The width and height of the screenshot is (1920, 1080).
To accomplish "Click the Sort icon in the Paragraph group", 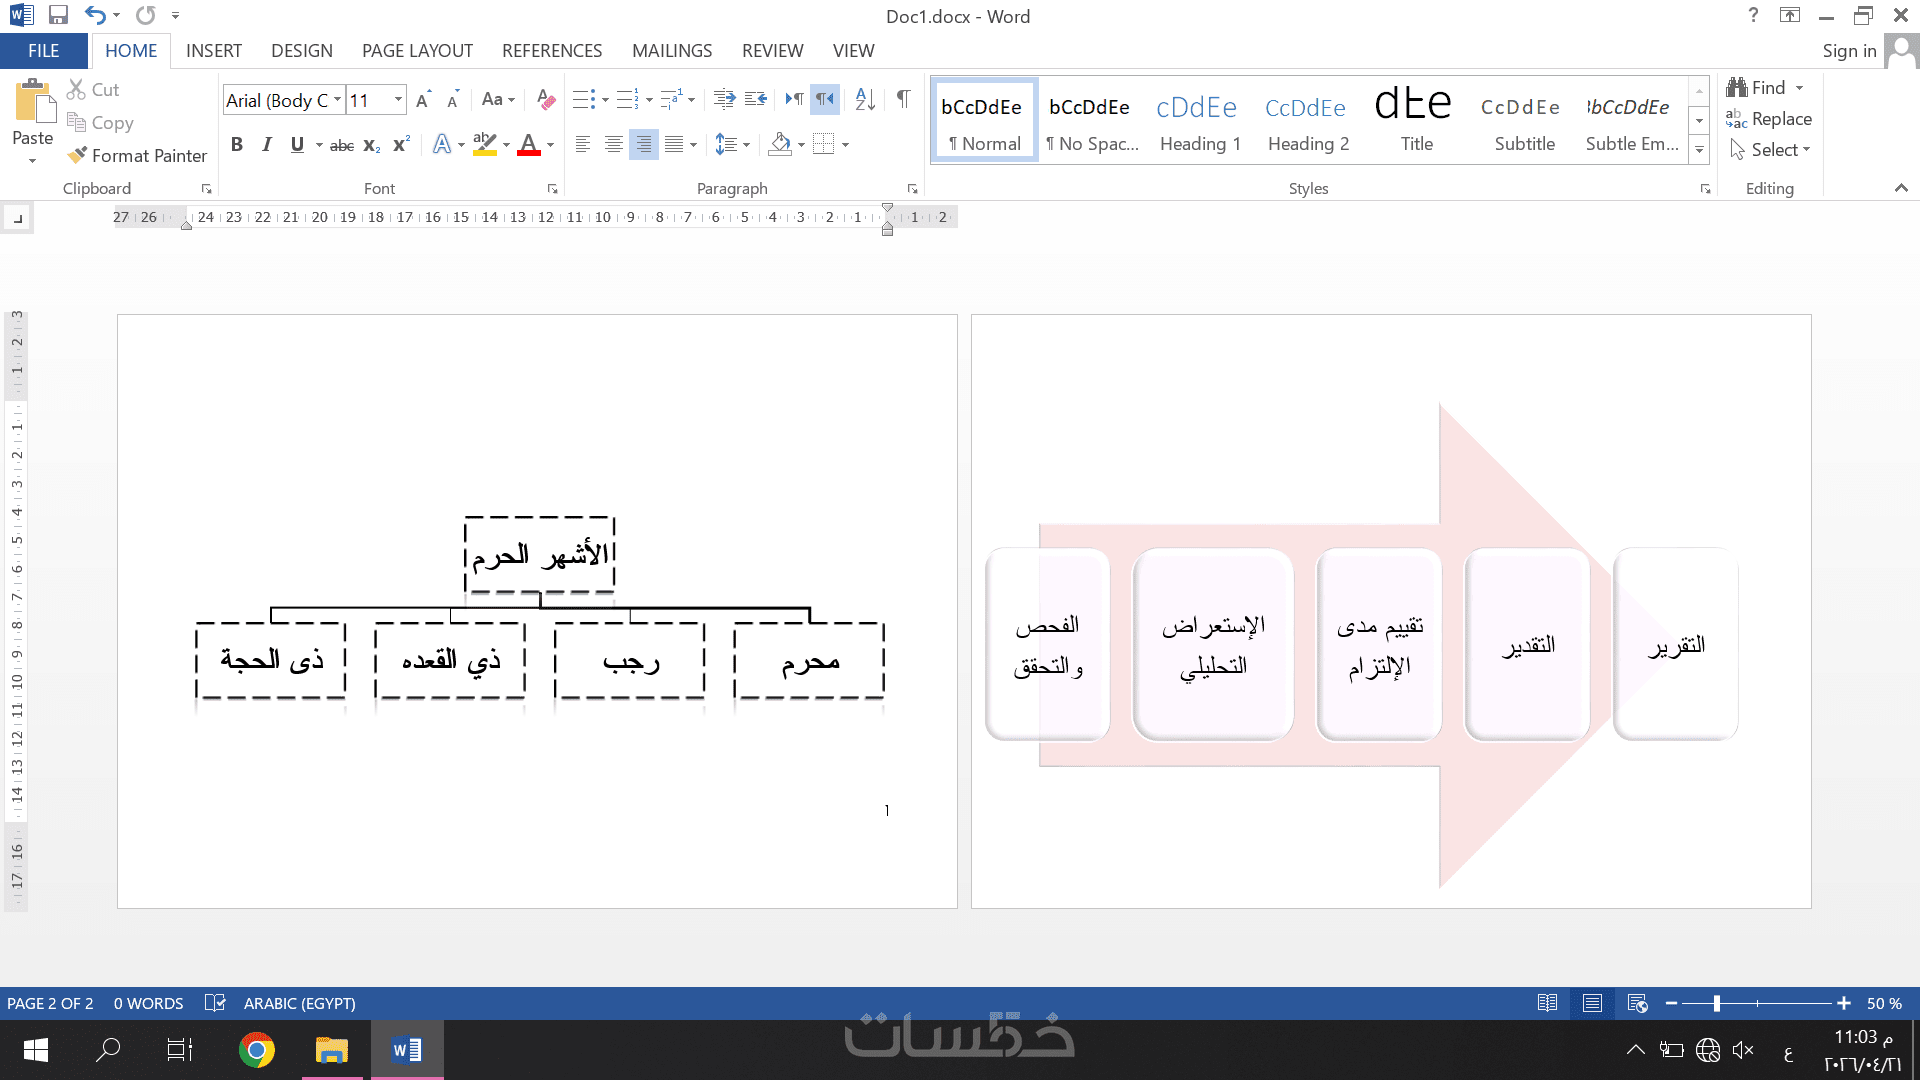I will (x=865, y=99).
